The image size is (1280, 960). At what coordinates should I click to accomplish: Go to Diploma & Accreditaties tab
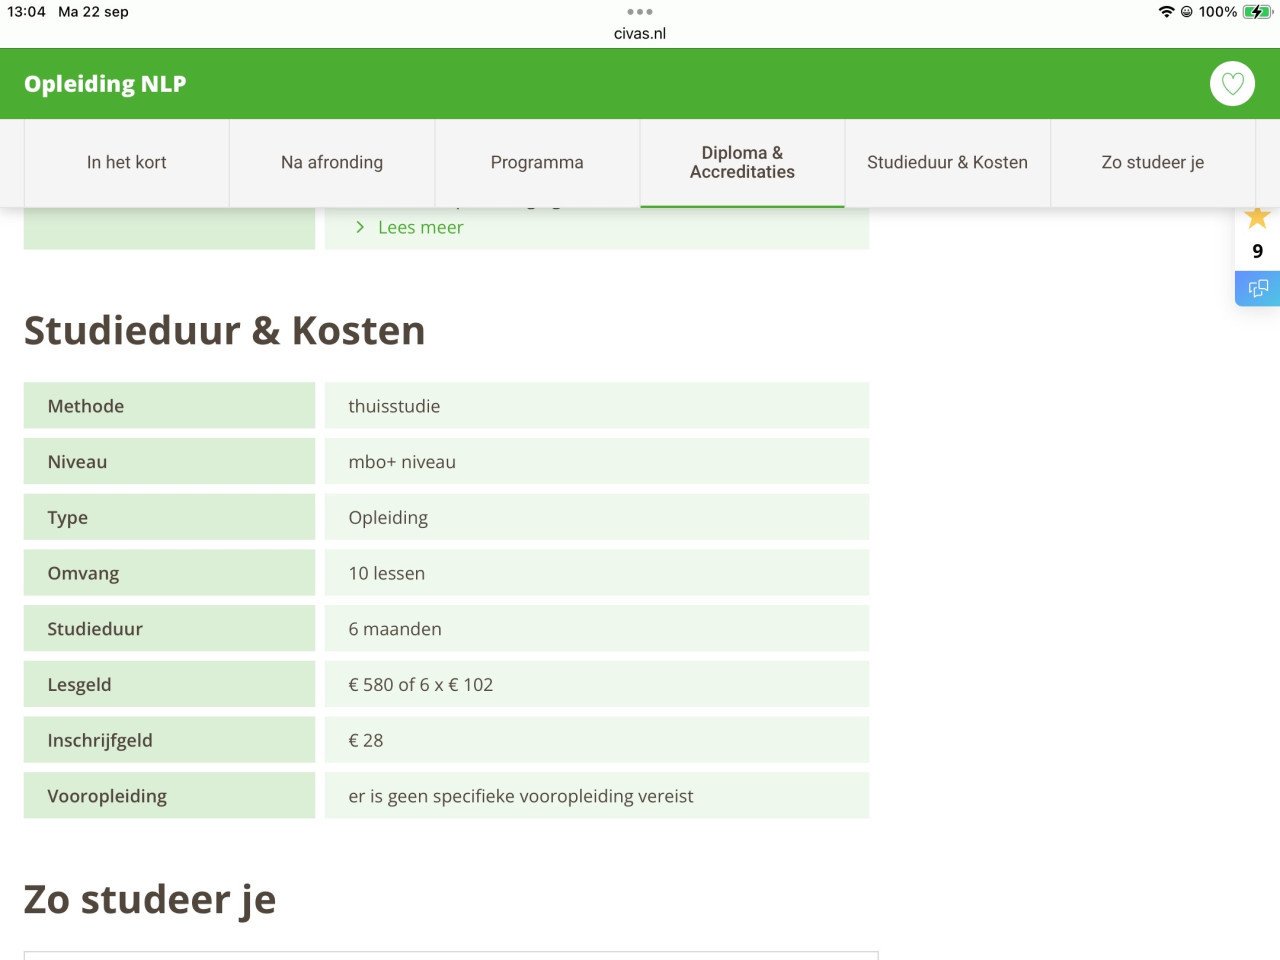point(742,162)
